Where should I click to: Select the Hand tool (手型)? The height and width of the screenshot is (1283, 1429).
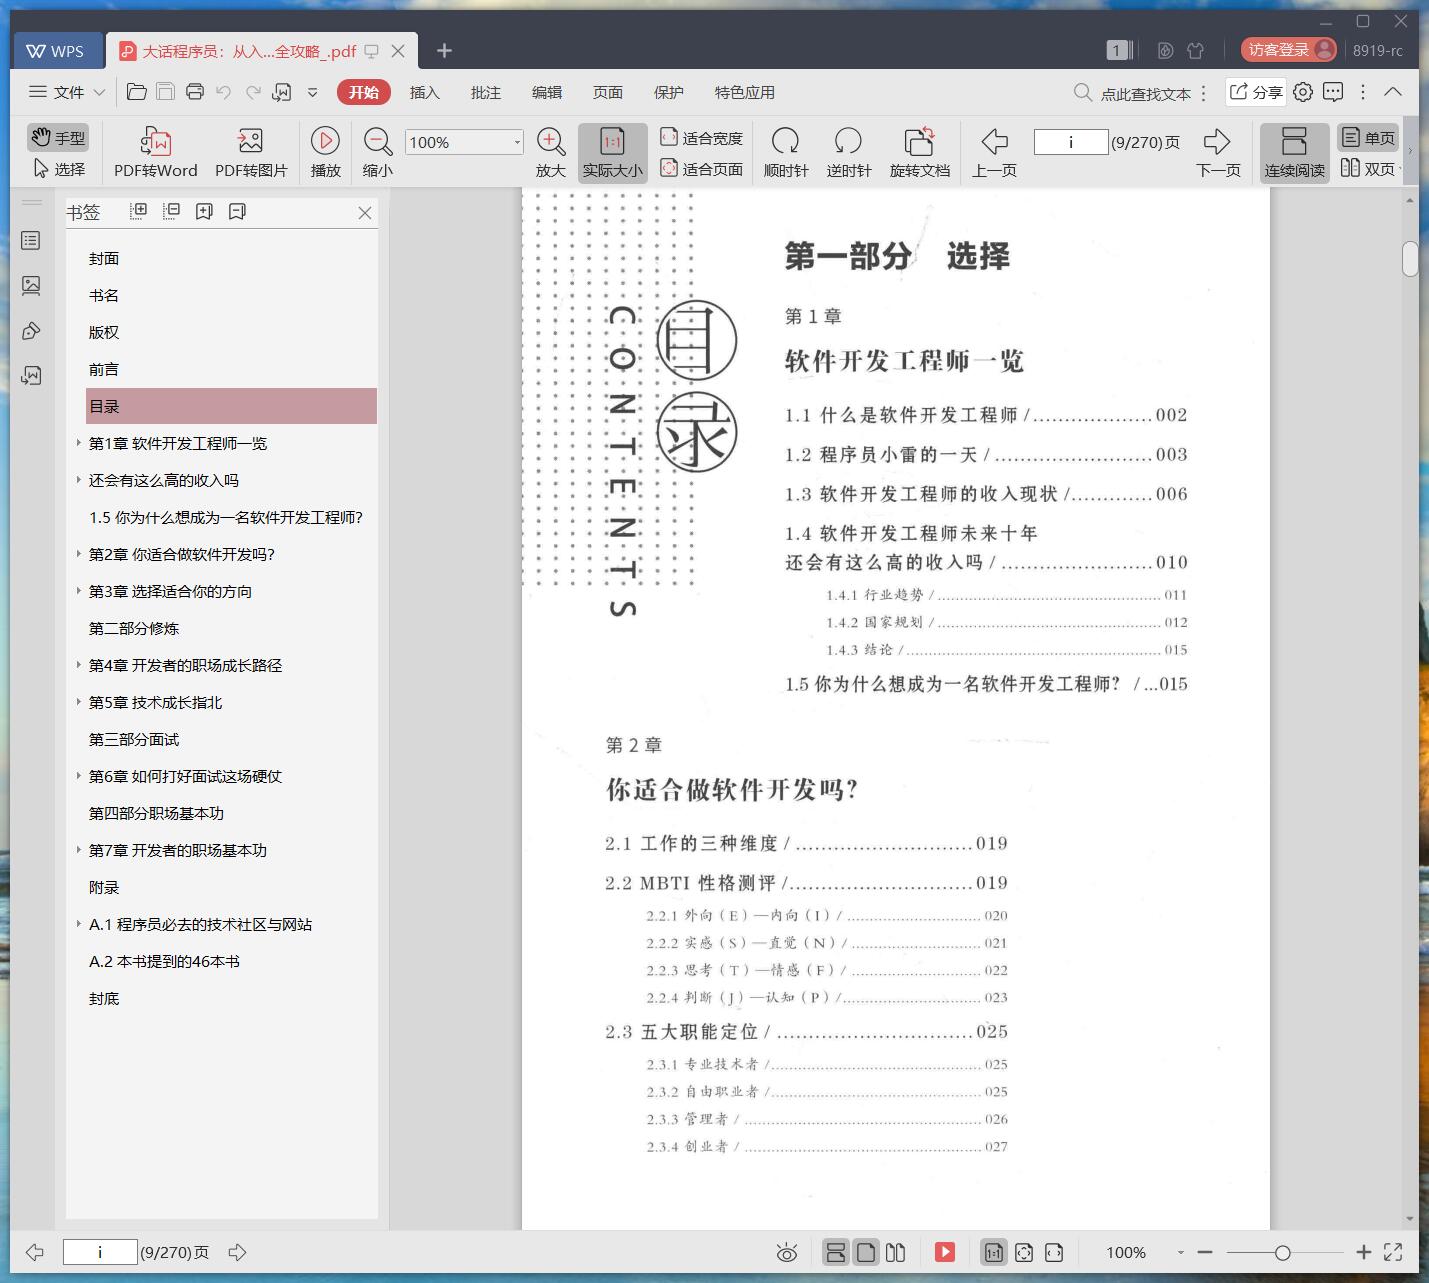pos(58,138)
